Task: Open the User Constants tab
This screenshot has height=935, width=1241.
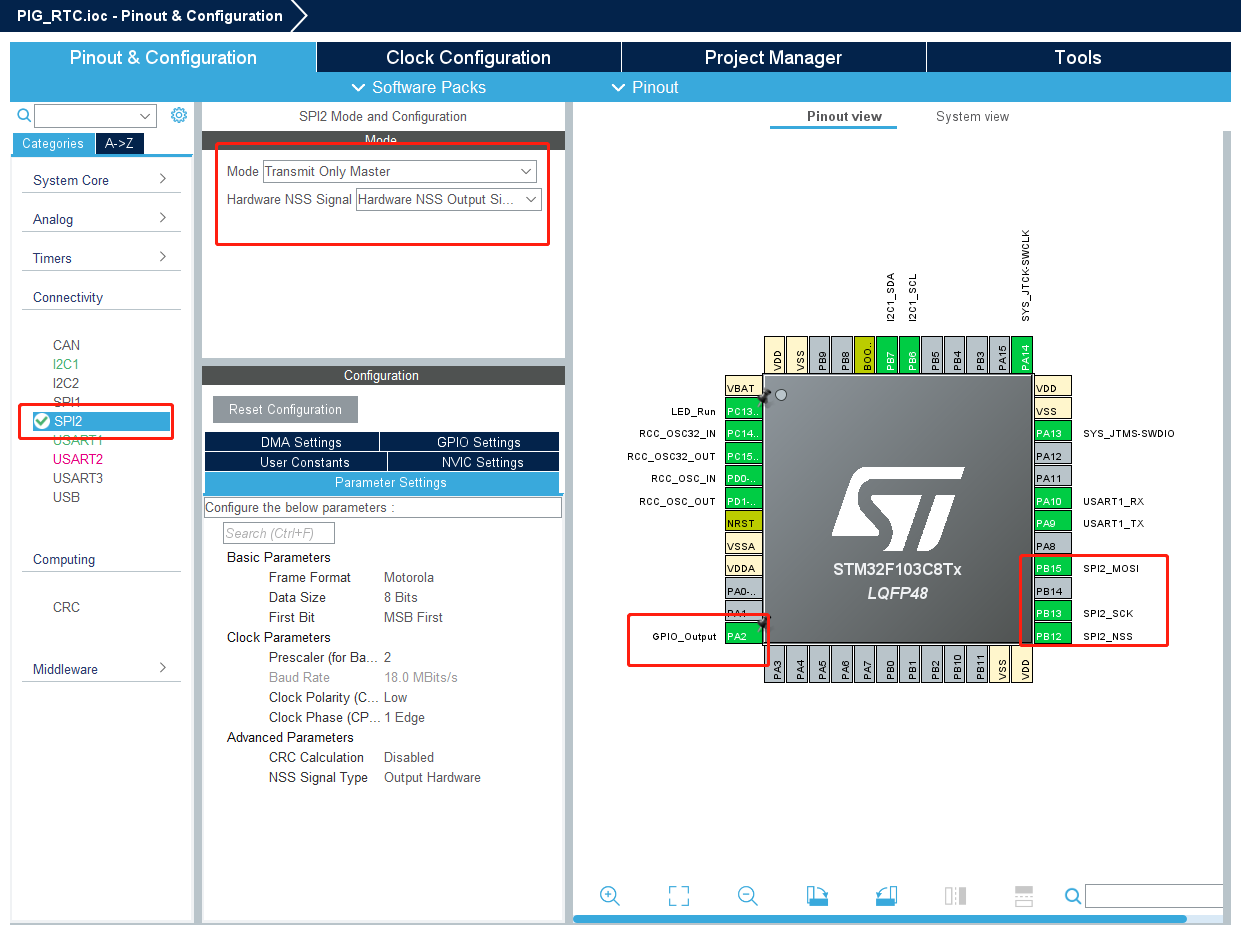Action: (x=295, y=462)
